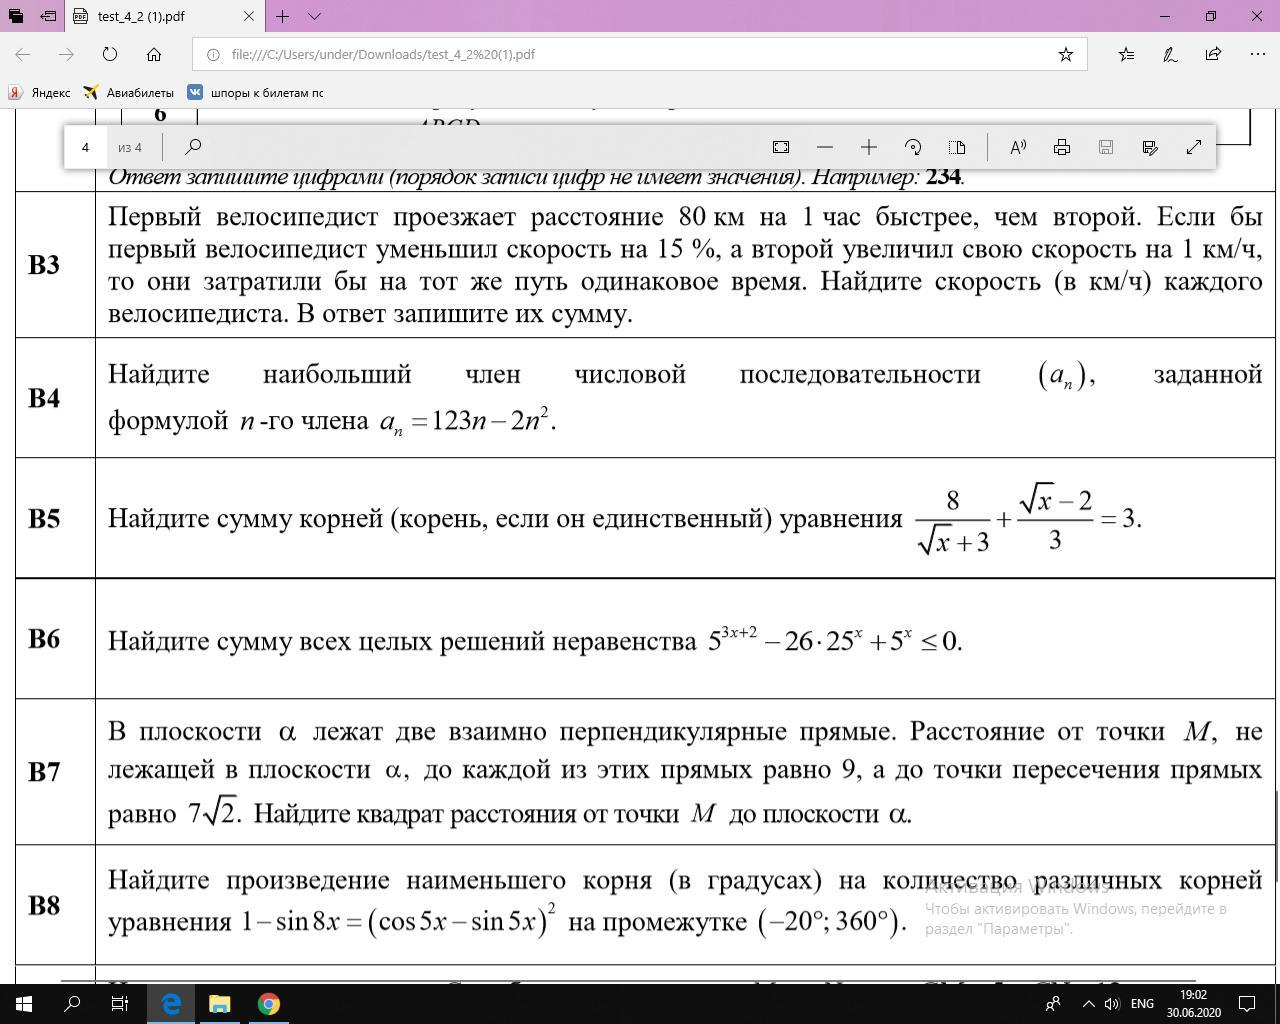Open the Яндекс bookmark
The height and width of the screenshot is (1024, 1280).
pos(40,92)
